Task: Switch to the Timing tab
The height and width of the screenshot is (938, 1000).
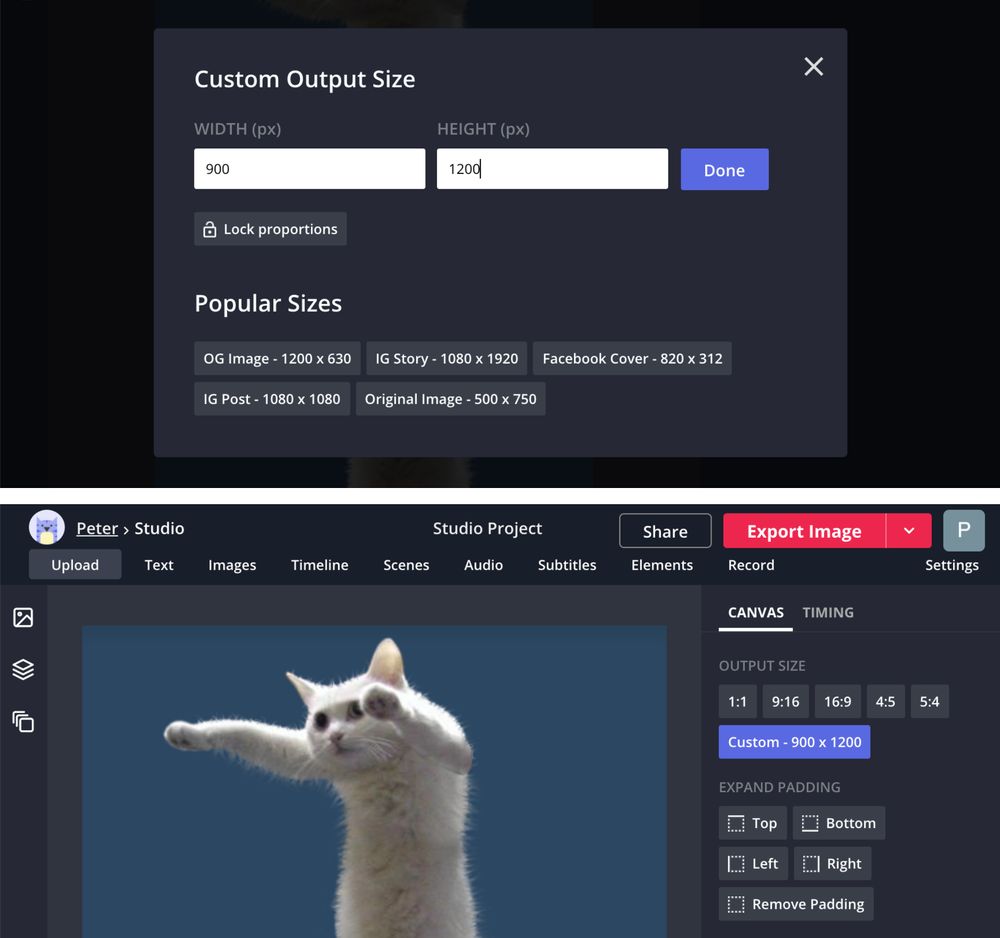Action: pos(828,612)
